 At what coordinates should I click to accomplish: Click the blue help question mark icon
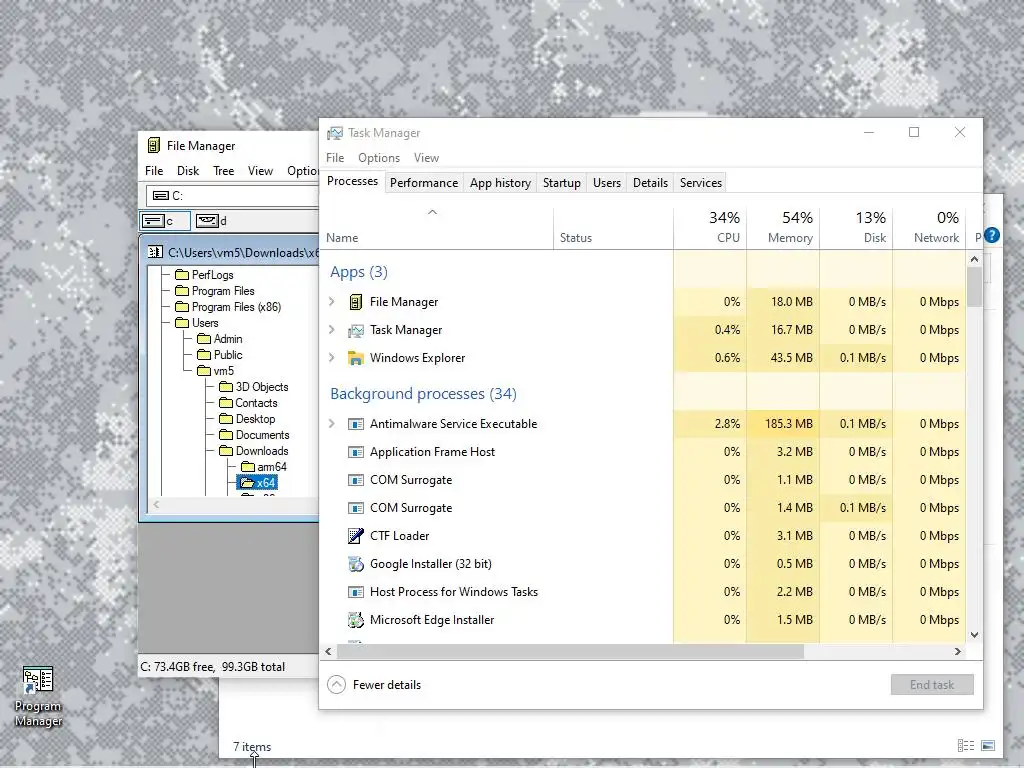click(x=991, y=235)
